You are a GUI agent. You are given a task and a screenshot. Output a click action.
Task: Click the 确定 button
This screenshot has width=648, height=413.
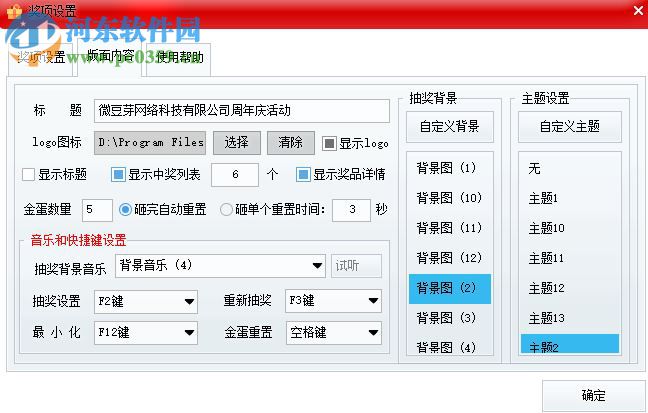pyautogui.click(x=594, y=396)
